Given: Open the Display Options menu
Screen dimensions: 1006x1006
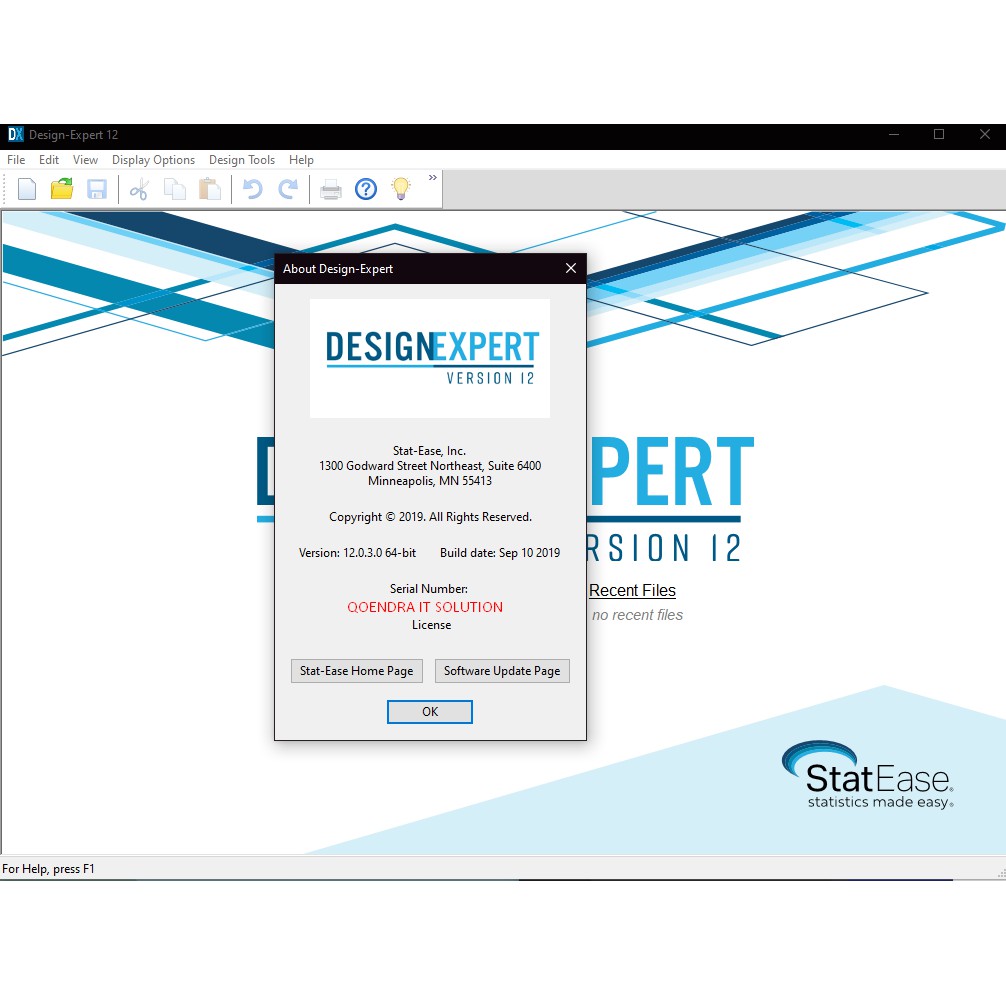Looking at the screenshot, I should (153, 160).
